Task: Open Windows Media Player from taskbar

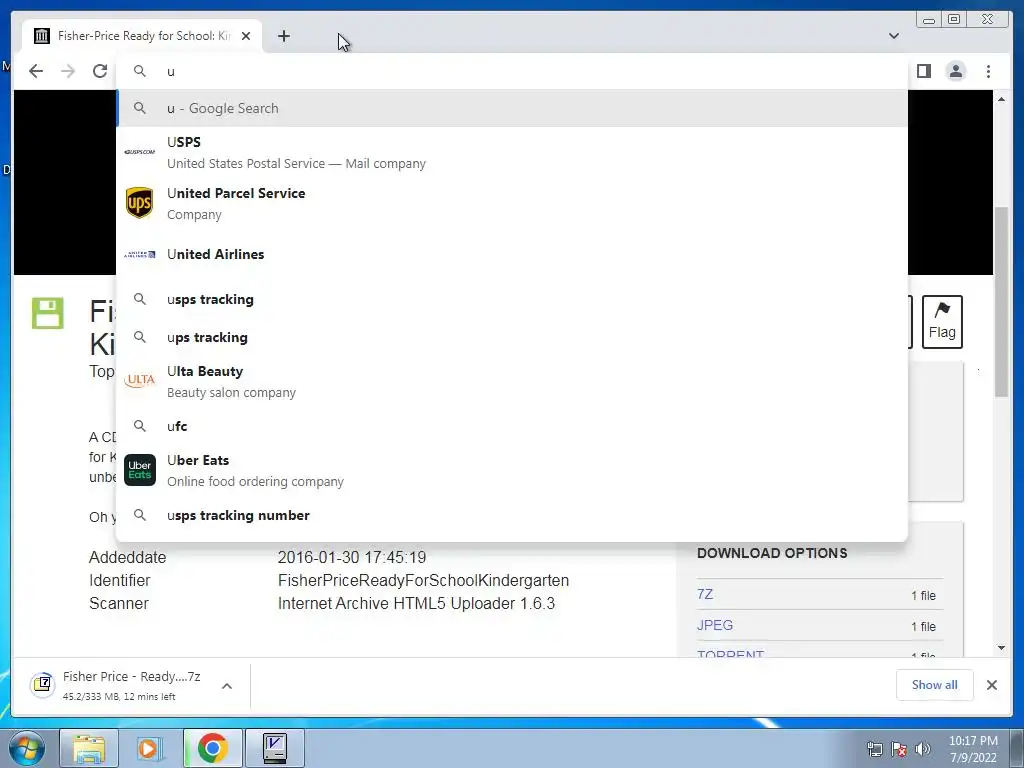Action: click(150, 748)
